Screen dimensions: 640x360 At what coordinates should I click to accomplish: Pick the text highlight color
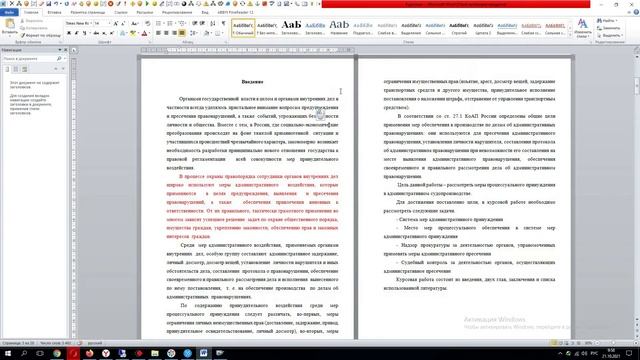point(133,33)
